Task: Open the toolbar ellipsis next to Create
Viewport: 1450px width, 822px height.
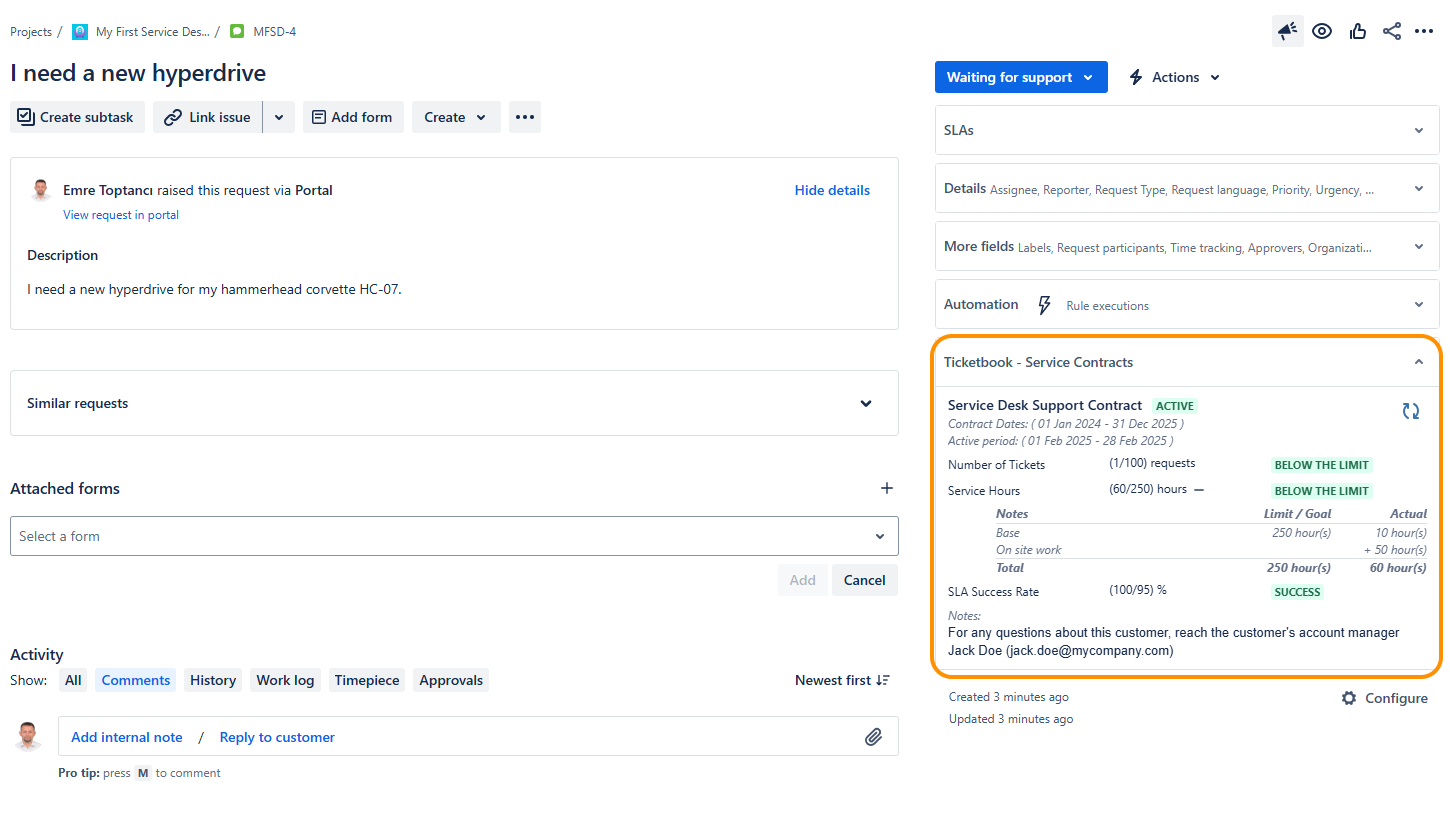Action: pos(525,117)
